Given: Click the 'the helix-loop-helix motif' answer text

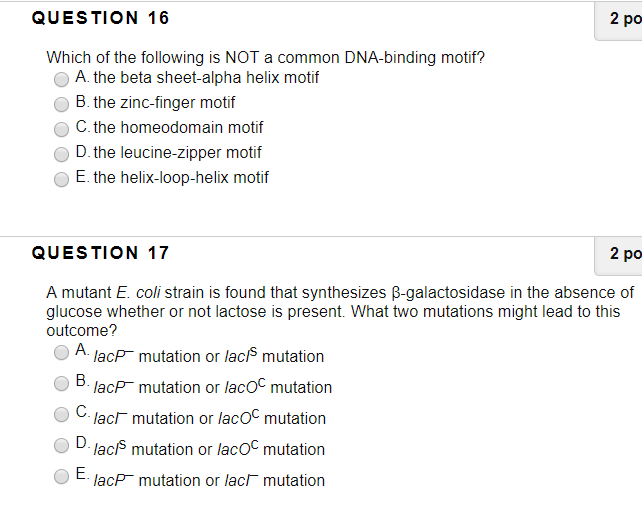Looking at the screenshot, I should pos(181,178).
